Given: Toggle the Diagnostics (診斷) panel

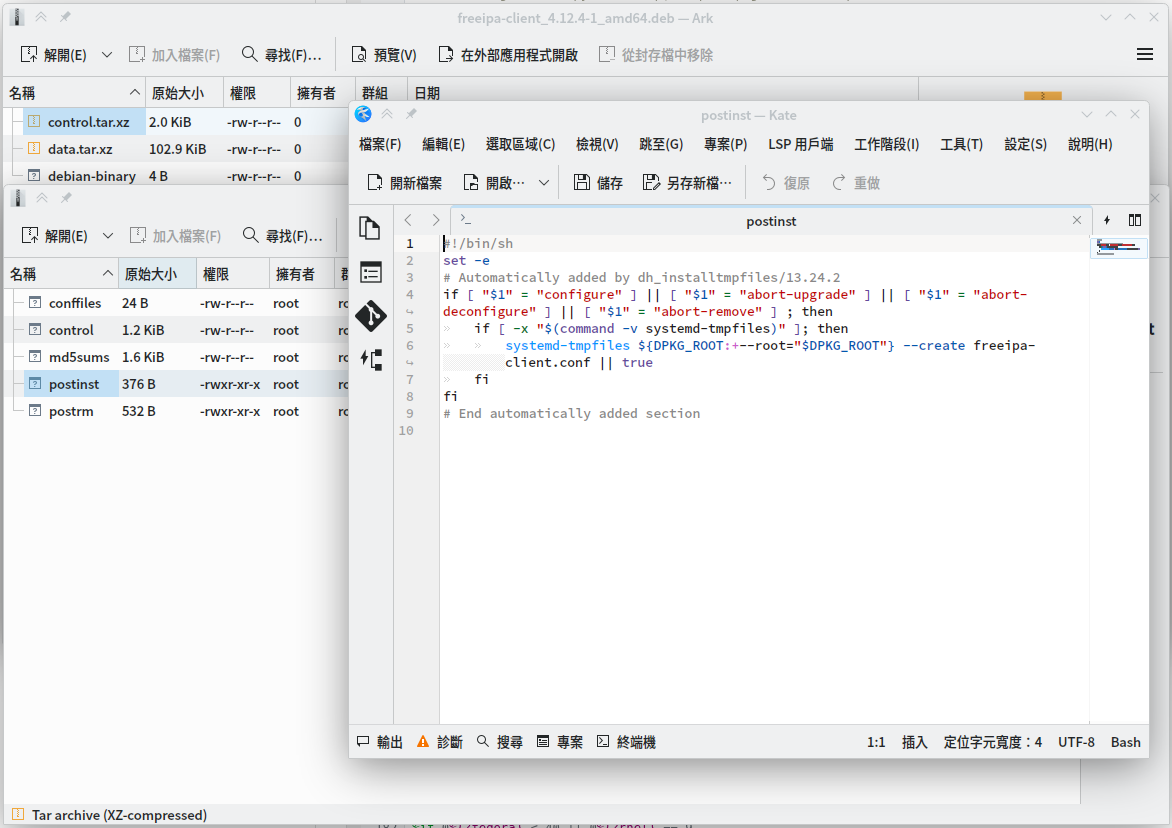Looking at the screenshot, I should (440, 742).
